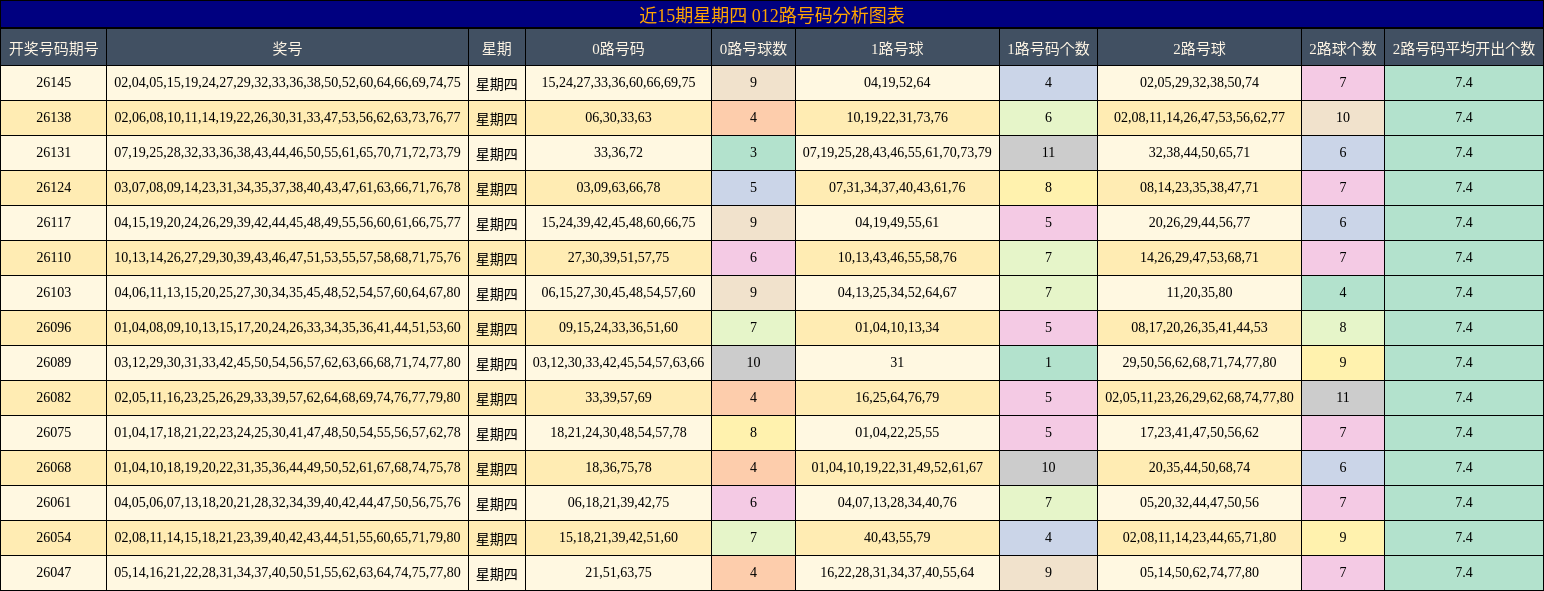Click 0路号码 cell 33,39,57,69
Viewport: 1544px width, 591px height.
pyautogui.click(x=618, y=398)
